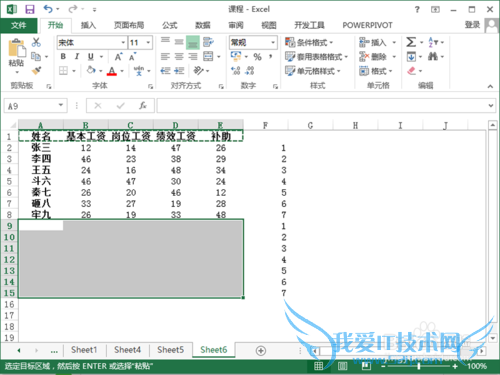Toggle Underline formatting
This screenshot has width=500, height=375.
point(91,57)
